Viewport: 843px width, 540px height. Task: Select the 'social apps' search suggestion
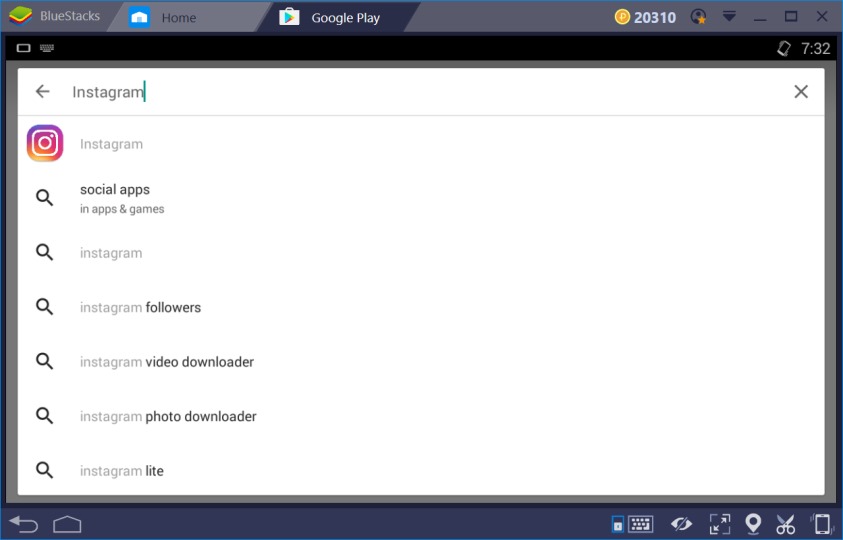421,198
